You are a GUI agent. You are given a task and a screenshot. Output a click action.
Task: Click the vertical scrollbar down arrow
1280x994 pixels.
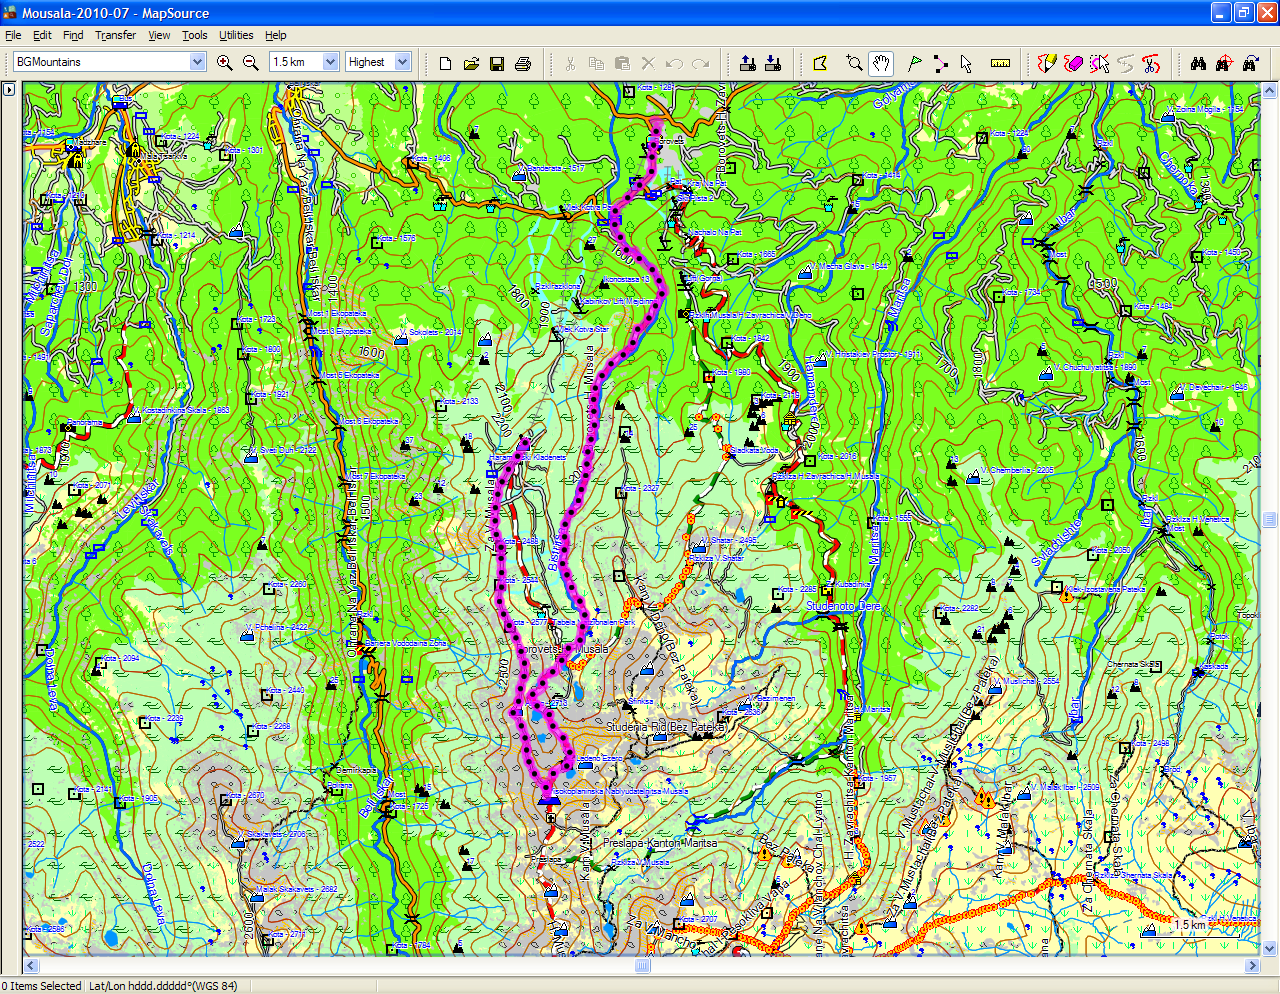click(1270, 949)
